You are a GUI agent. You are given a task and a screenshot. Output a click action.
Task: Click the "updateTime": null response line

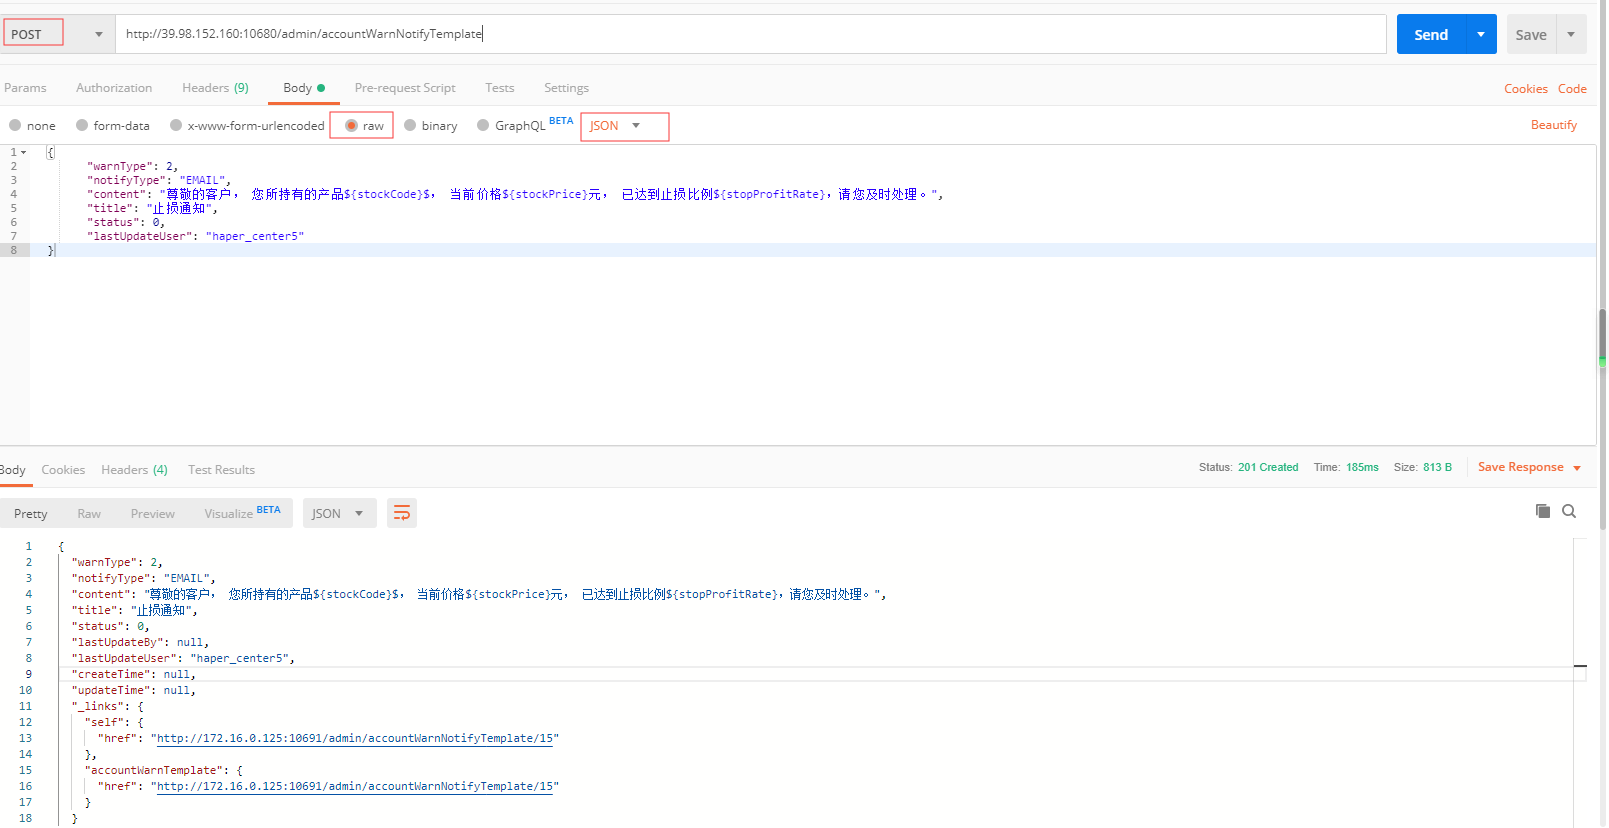[x=133, y=691]
